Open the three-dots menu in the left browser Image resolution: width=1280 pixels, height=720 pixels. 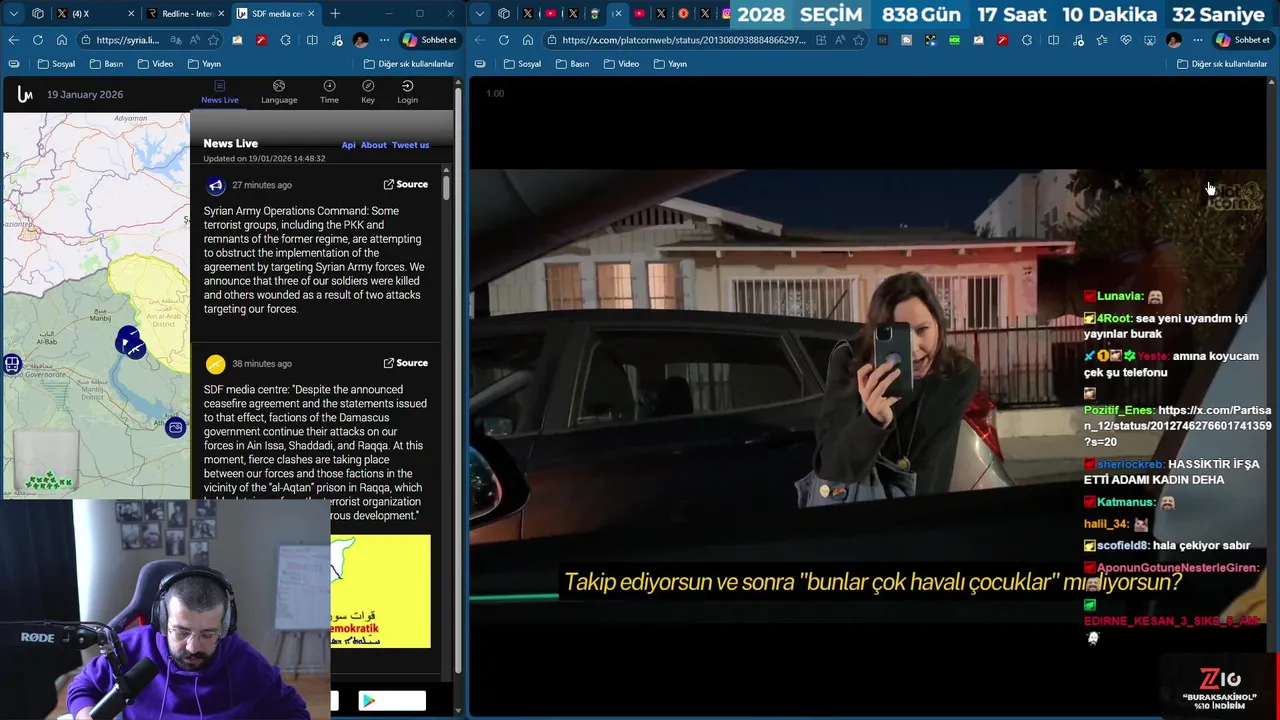click(x=384, y=40)
